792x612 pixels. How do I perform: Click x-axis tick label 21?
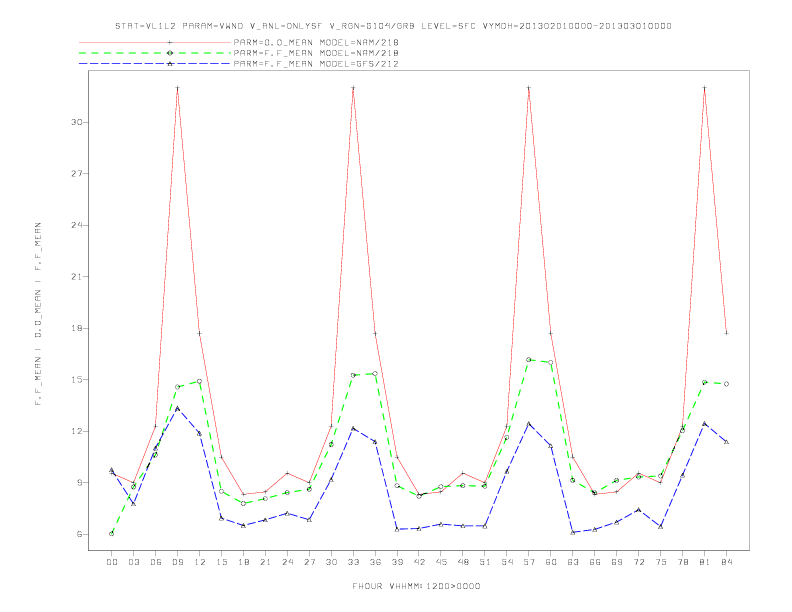[x=265, y=562]
